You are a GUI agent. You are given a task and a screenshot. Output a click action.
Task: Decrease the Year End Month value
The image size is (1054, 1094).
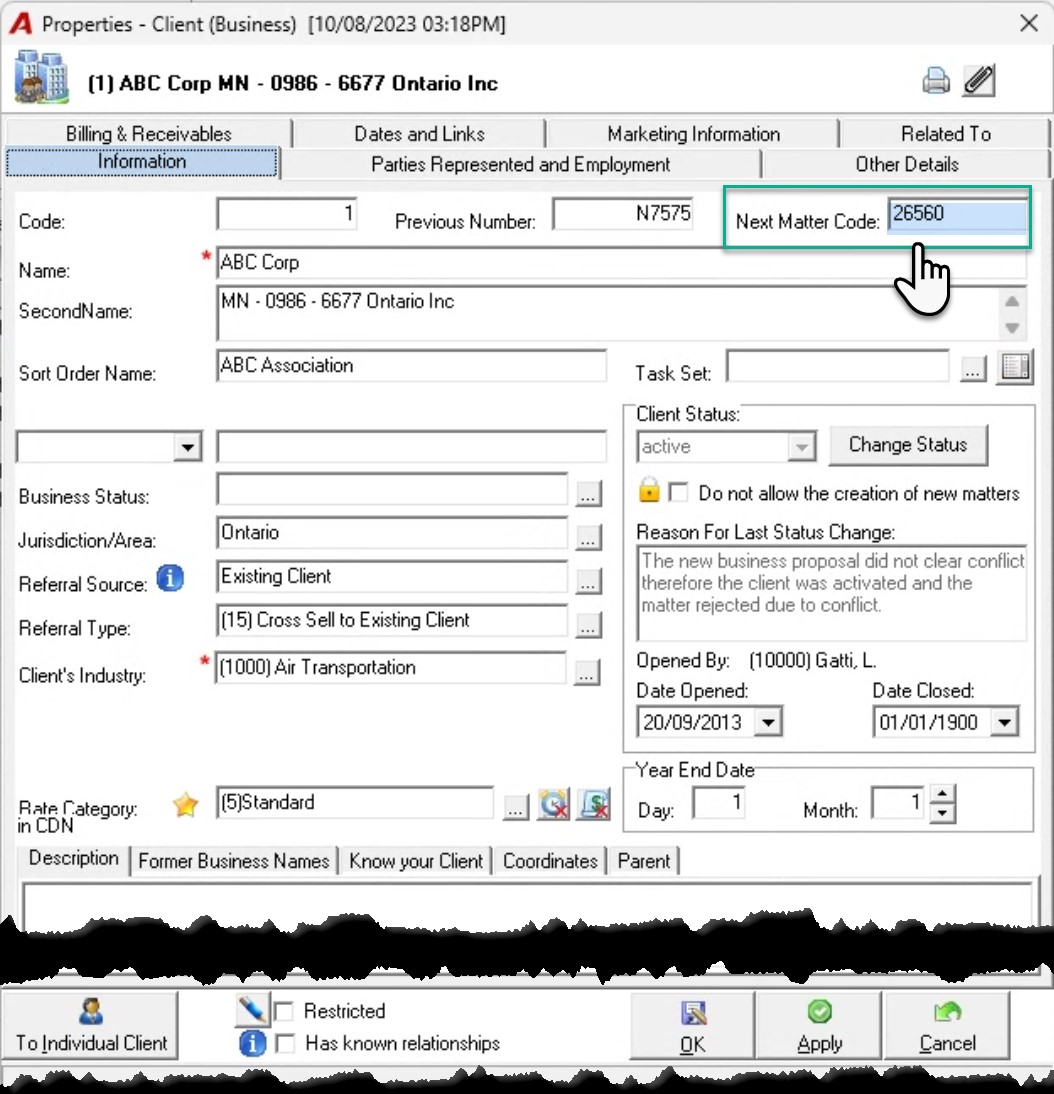942,813
